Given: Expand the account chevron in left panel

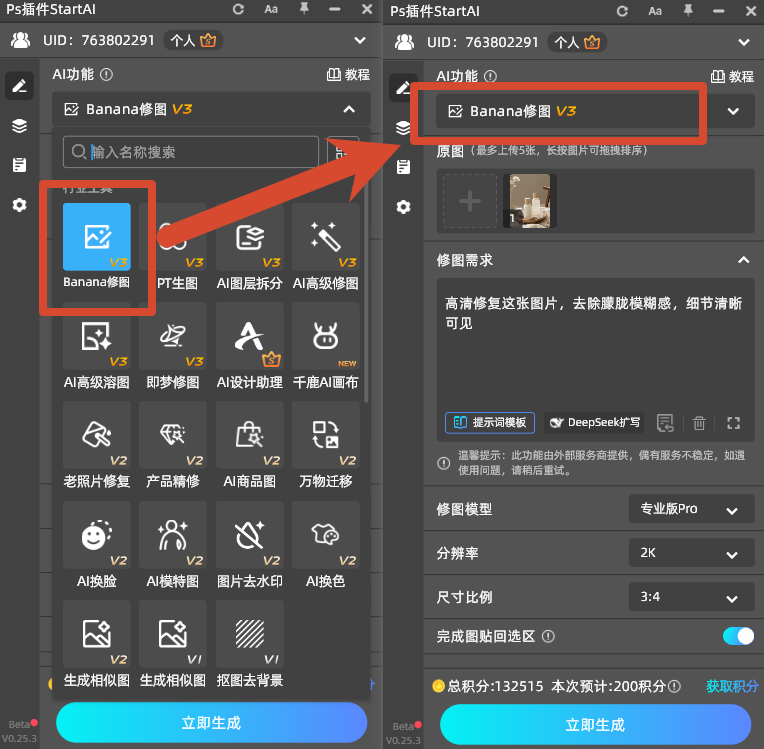Looking at the screenshot, I should click(x=360, y=40).
